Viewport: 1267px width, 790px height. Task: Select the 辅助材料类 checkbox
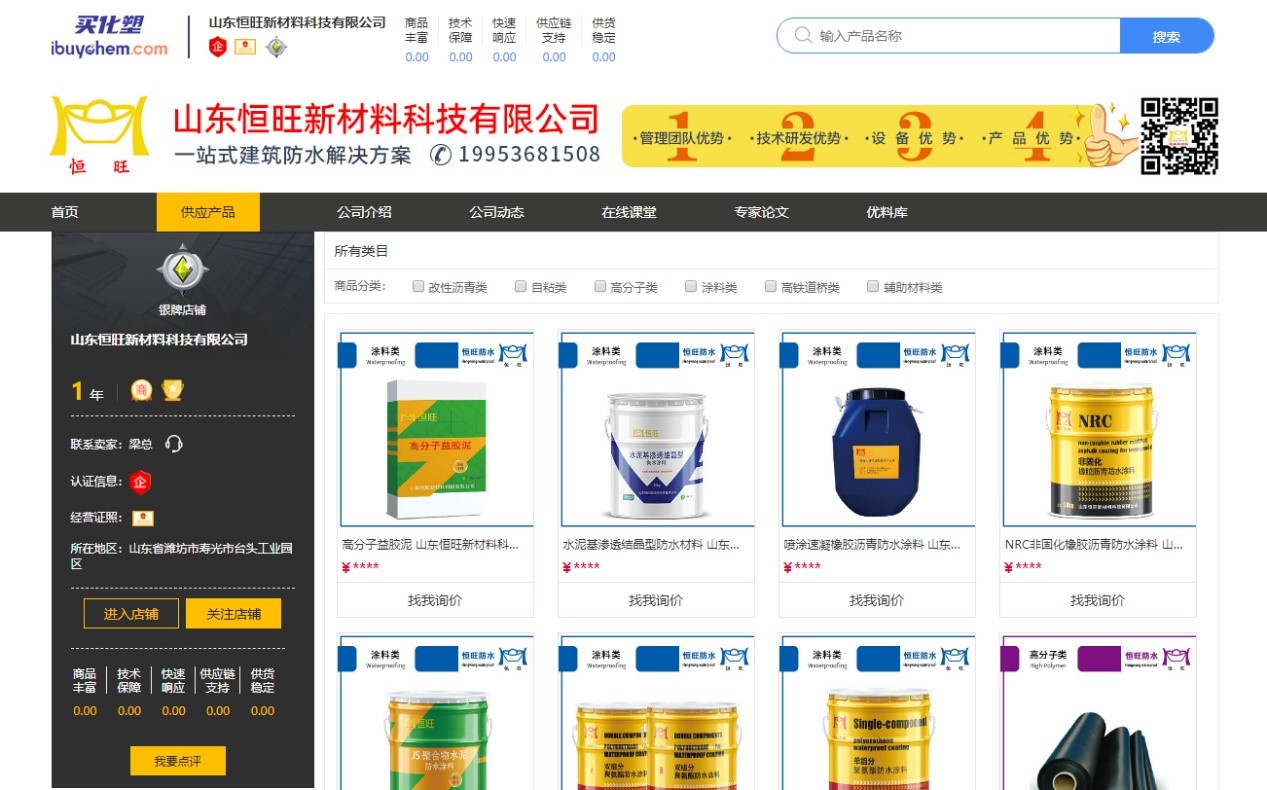coord(873,287)
